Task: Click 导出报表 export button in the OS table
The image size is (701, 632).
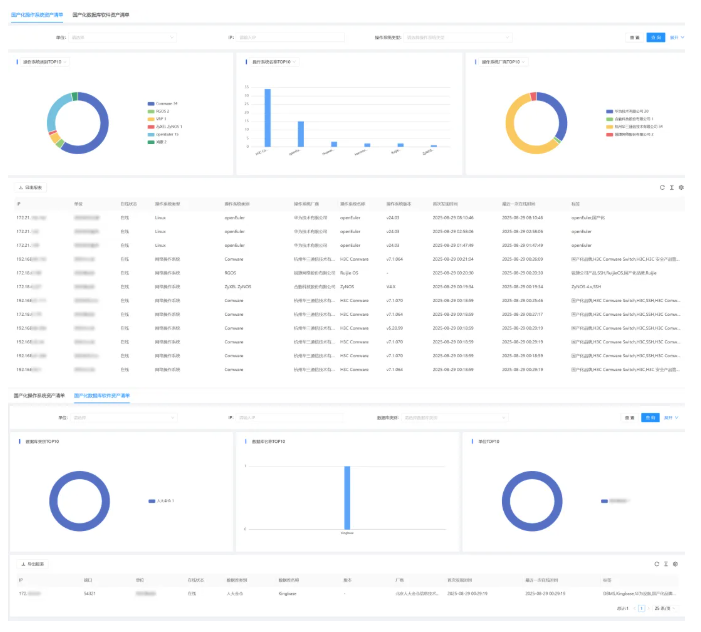Action: pos(32,187)
